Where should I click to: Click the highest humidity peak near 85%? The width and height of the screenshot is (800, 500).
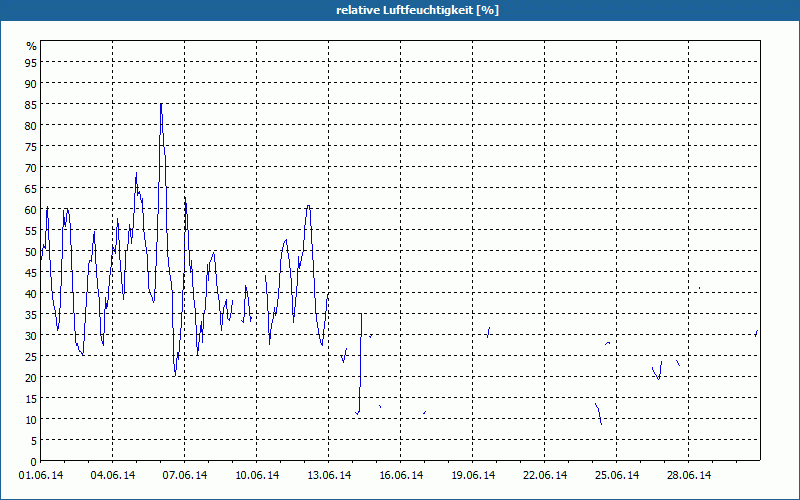point(161,104)
